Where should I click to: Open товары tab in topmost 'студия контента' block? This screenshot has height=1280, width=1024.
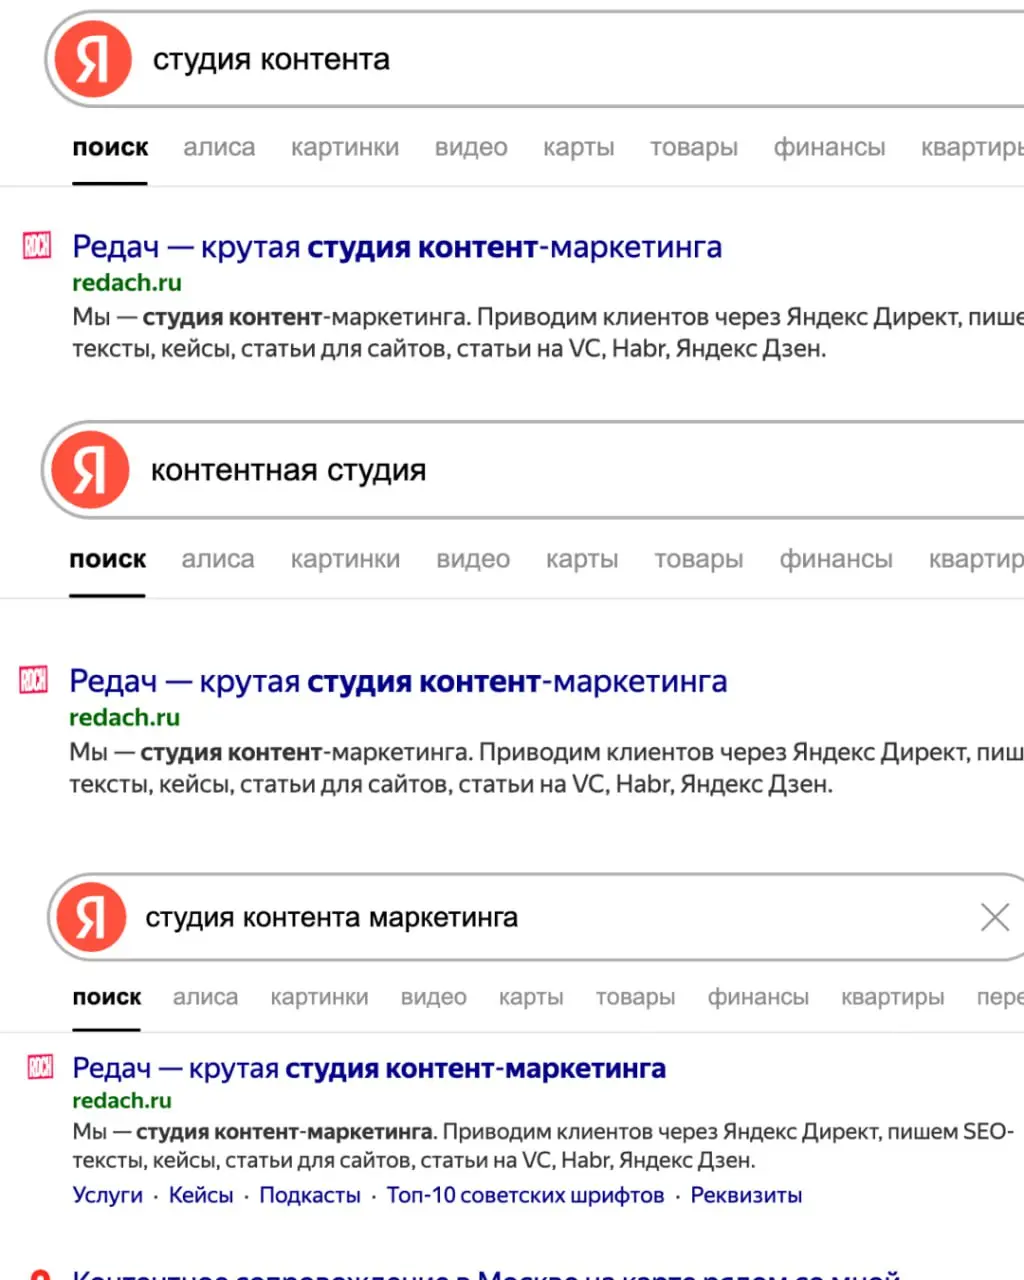pyautogui.click(x=694, y=147)
